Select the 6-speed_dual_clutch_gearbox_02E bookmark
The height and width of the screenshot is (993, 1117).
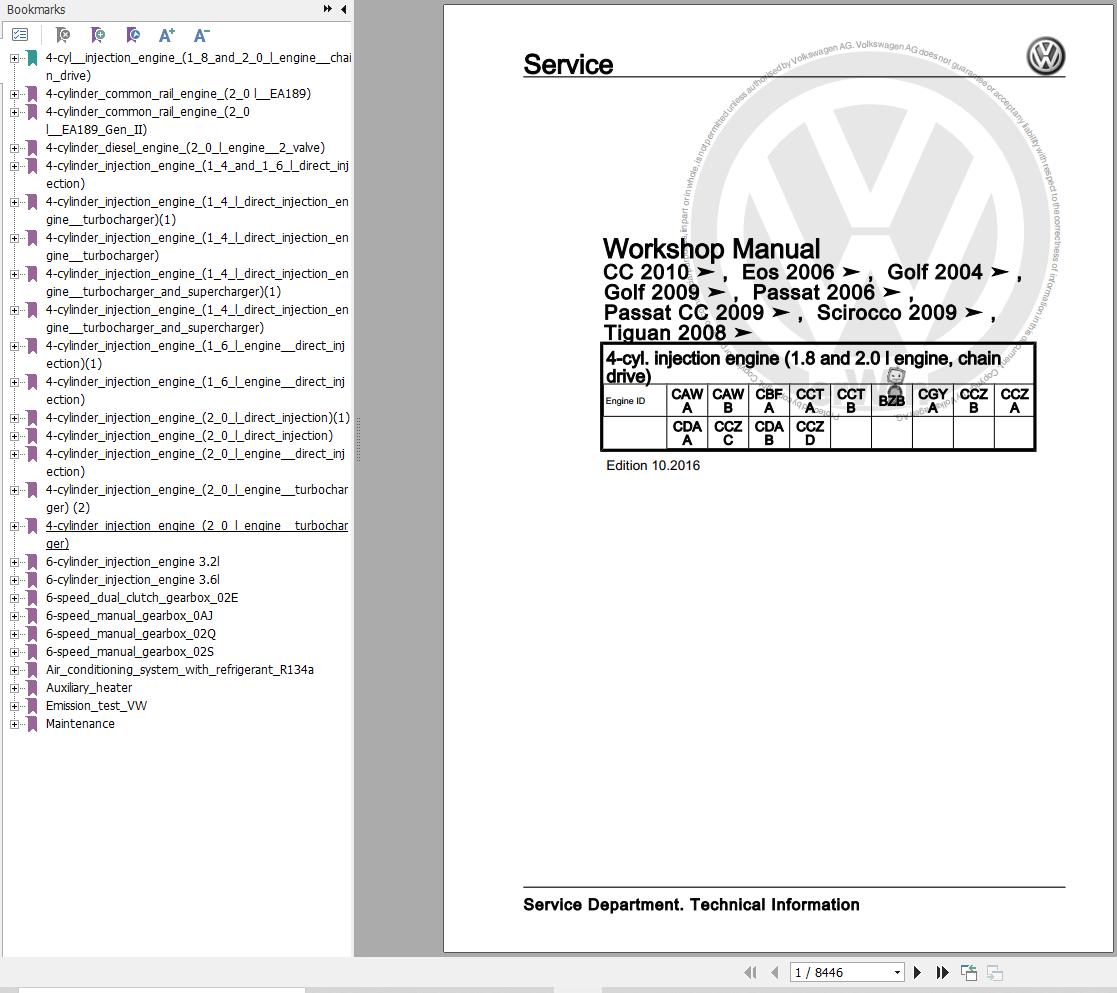142,598
